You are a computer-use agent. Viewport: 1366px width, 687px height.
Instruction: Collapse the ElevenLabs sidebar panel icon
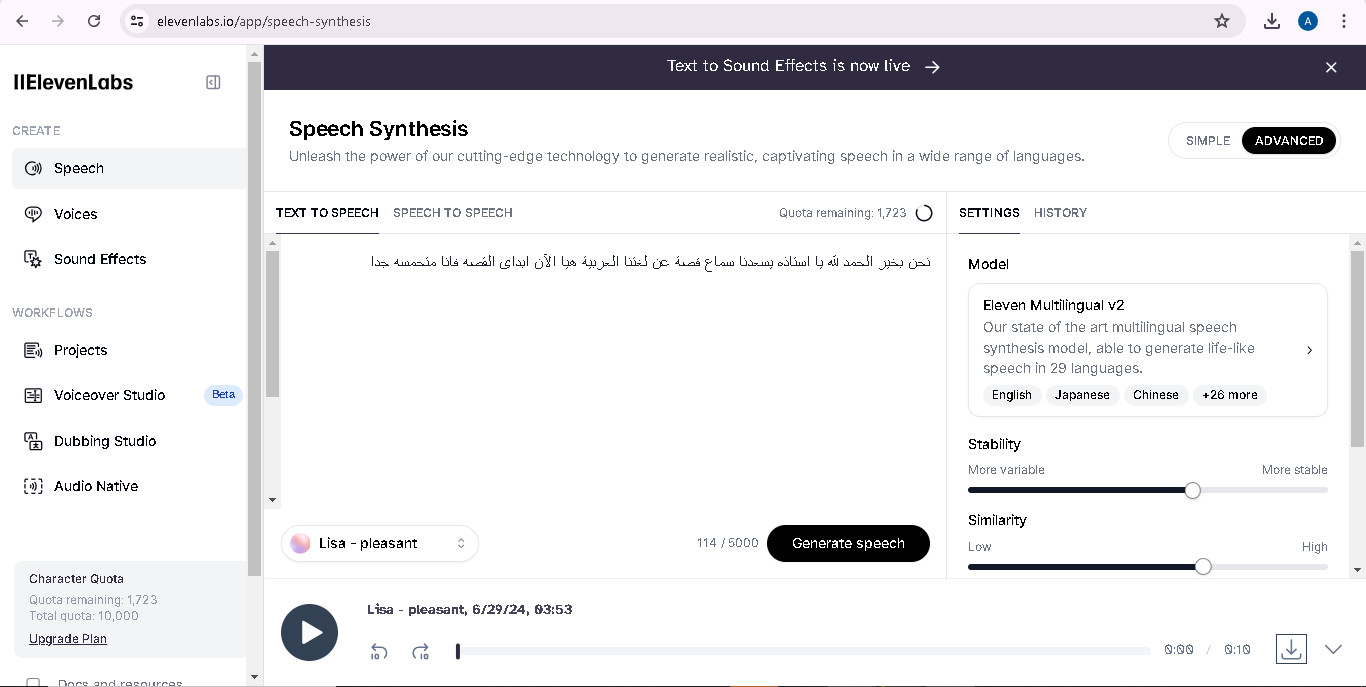(213, 82)
